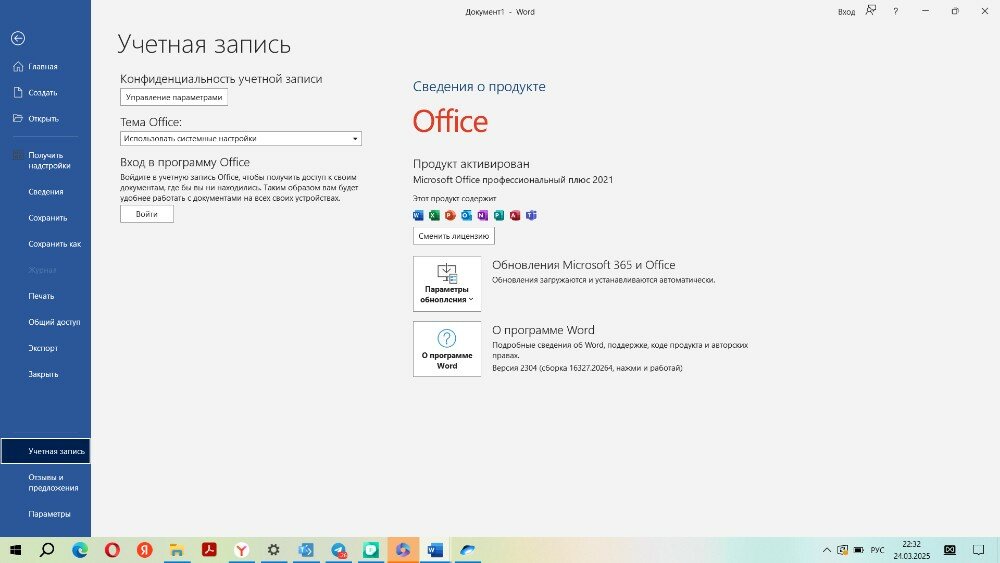Image resolution: width=1000 pixels, height=563 pixels.
Task: Open the Windows Start menu
Action: tap(15, 550)
